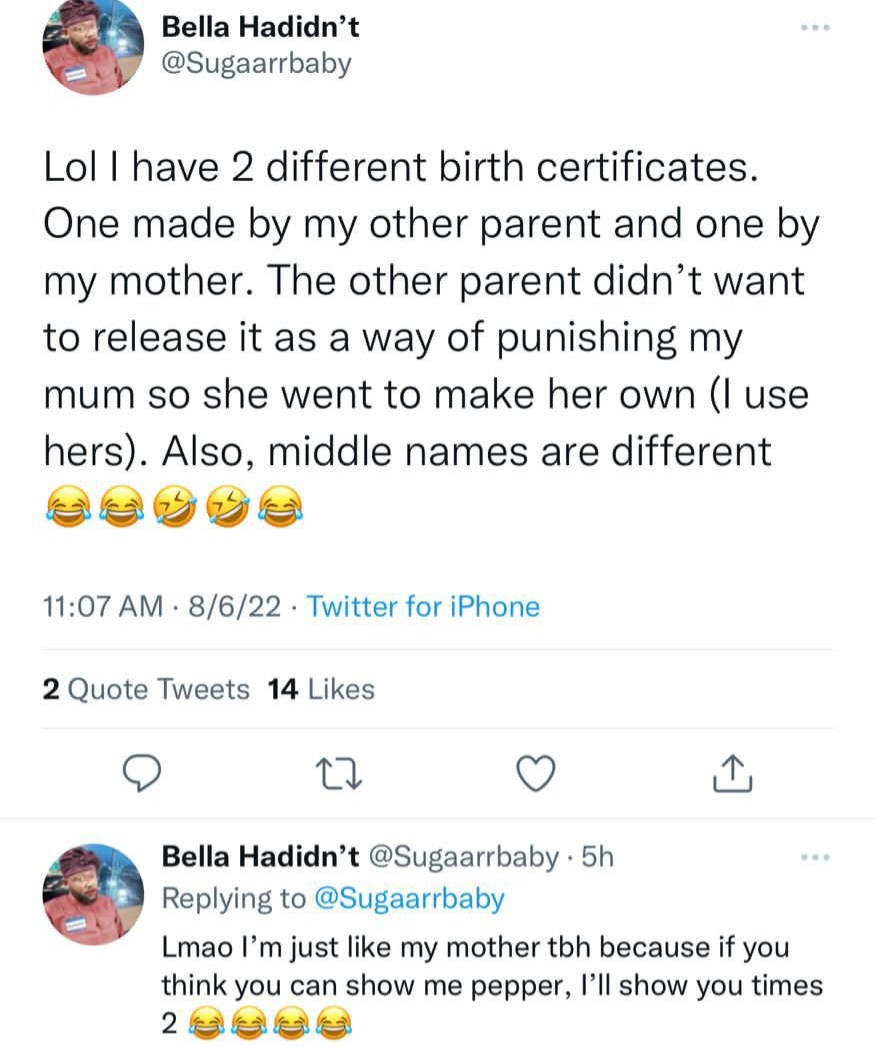Click the Replying to @Sugaarrbaby mention

pos(410,898)
